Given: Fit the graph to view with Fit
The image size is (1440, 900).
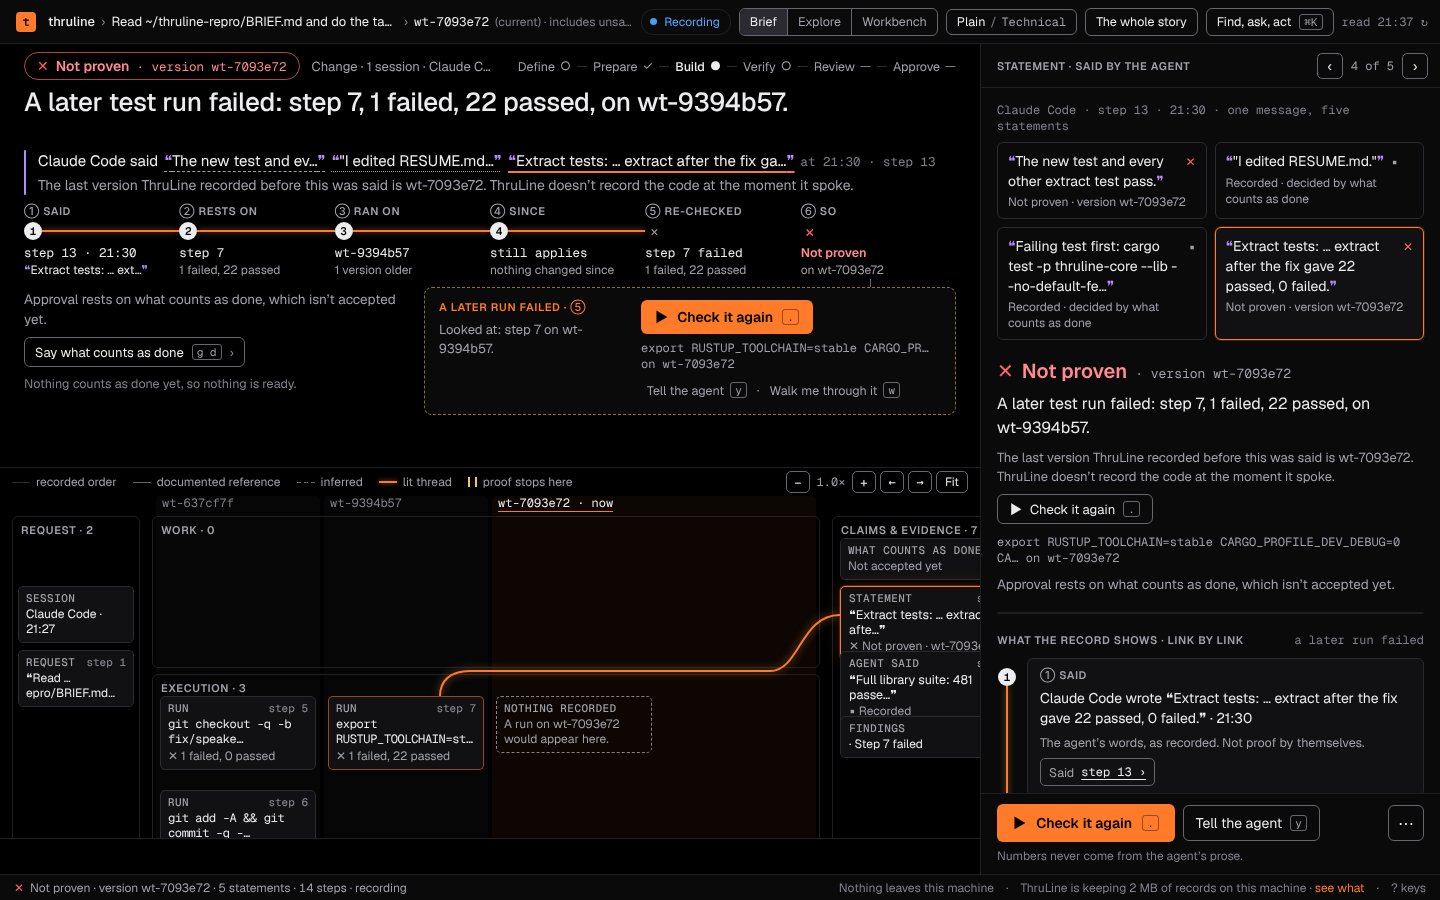Looking at the screenshot, I should click(952, 482).
